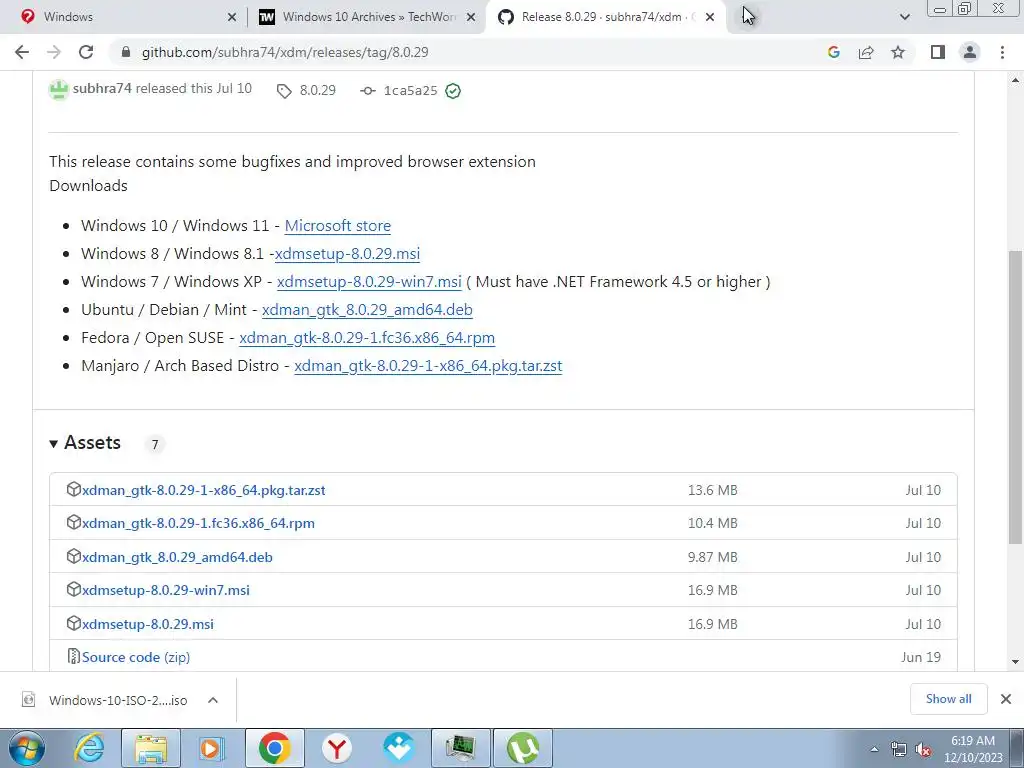Click the pkg.tar.zst link for Manjaro
This screenshot has height=768, width=1024.
tap(428, 366)
